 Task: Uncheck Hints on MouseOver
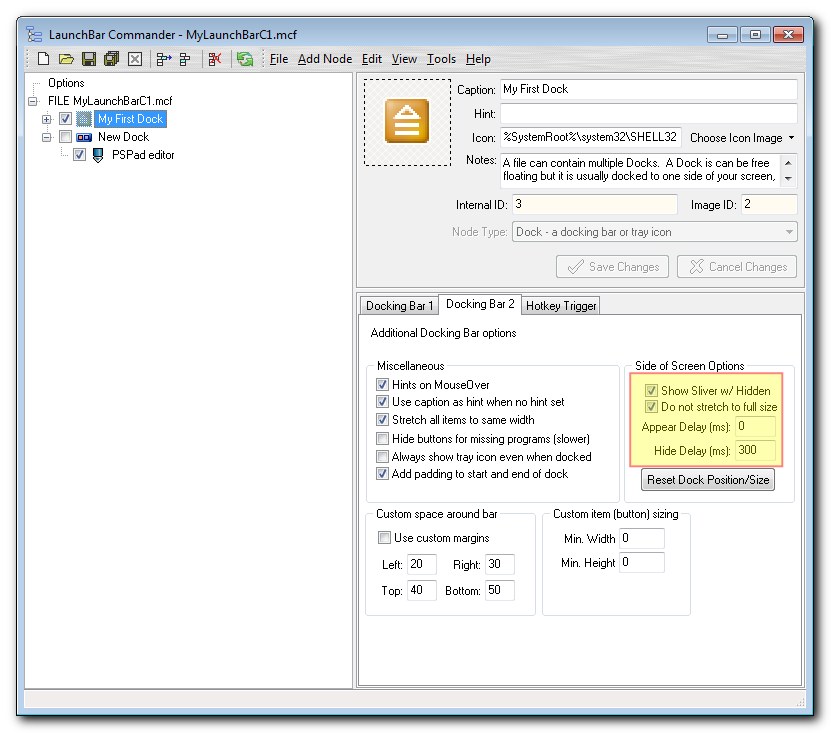(382, 384)
